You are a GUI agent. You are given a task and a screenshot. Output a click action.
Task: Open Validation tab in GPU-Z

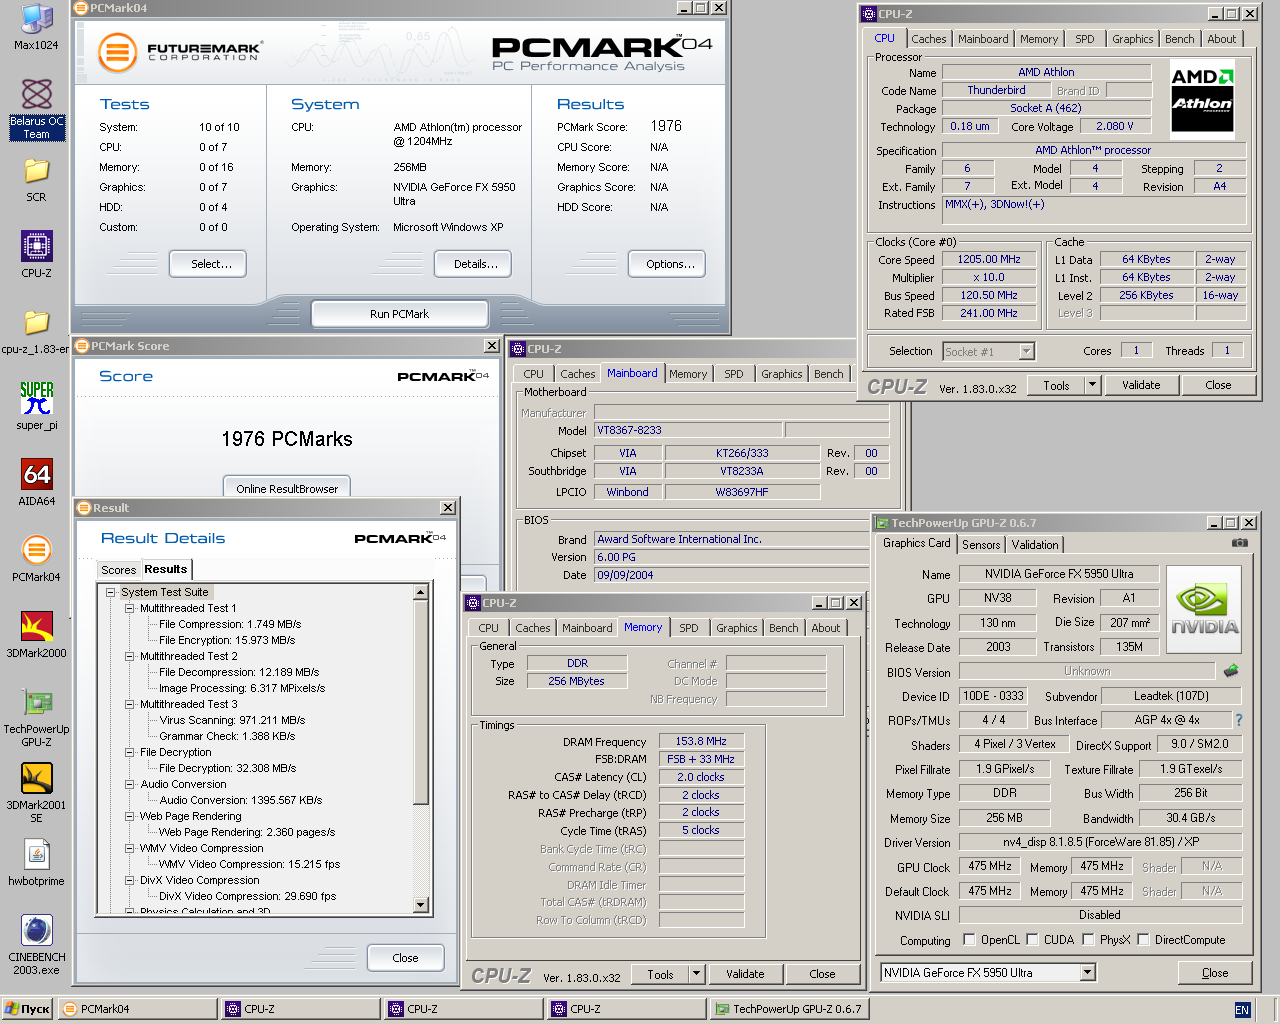click(1034, 545)
